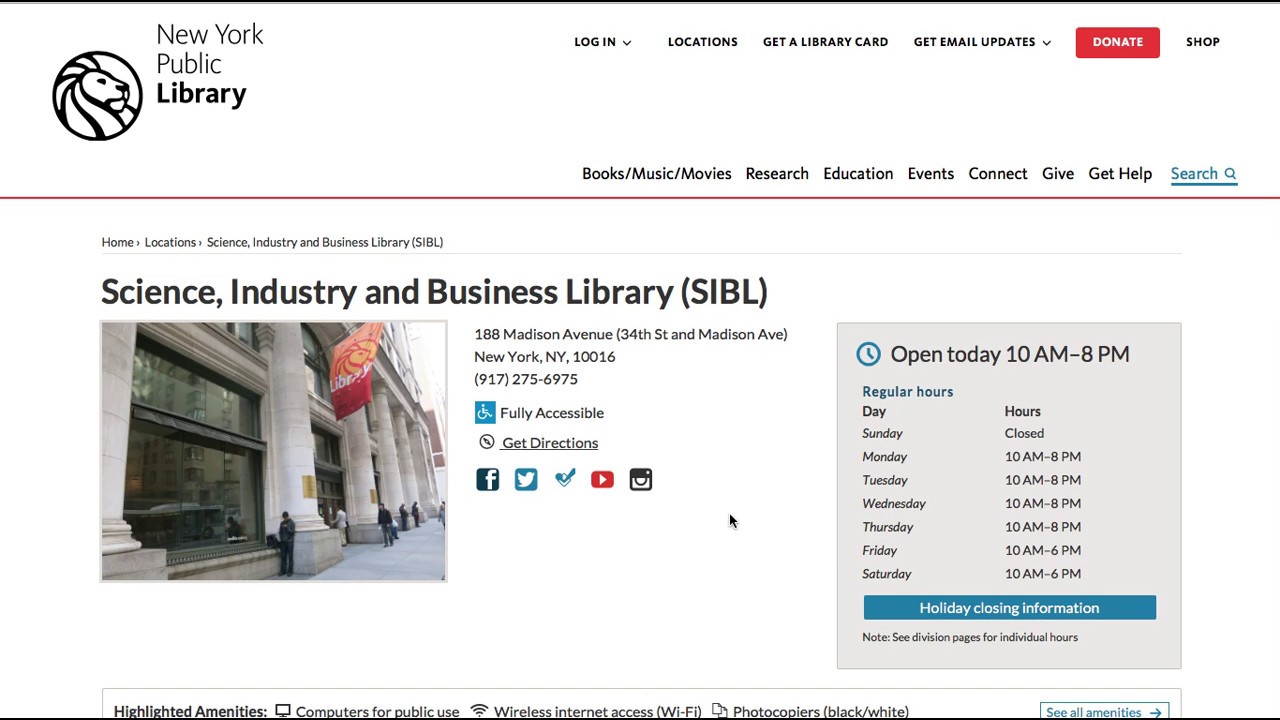The image size is (1280, 720).
Task: Open the Connect menu
Action: [x=998, y=174]
